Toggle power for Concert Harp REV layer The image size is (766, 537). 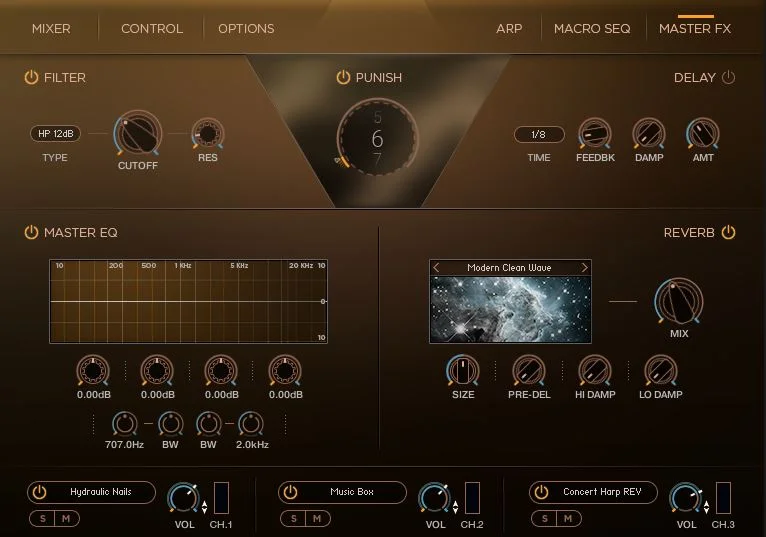click(x=541, y=492)
